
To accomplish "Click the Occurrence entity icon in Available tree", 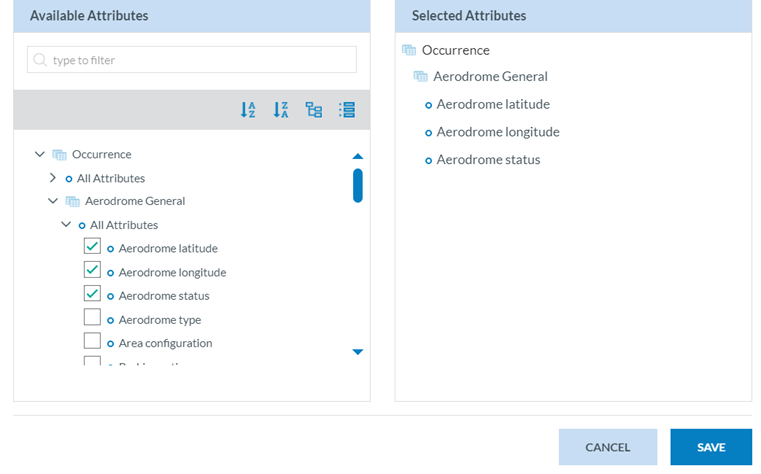I will pyautogui.click(x=59, y=154).
